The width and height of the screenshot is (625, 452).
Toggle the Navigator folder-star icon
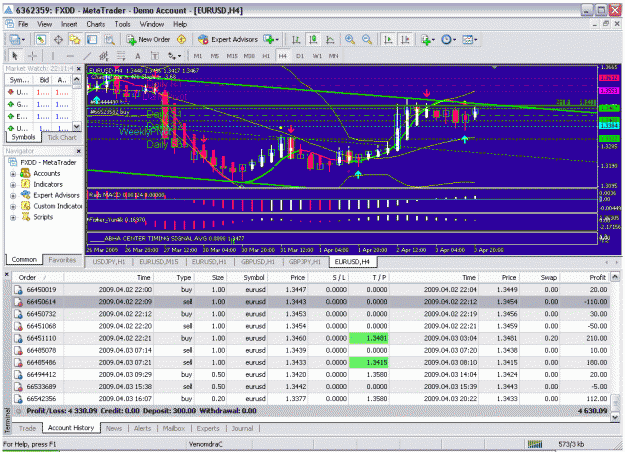[75, 39]
